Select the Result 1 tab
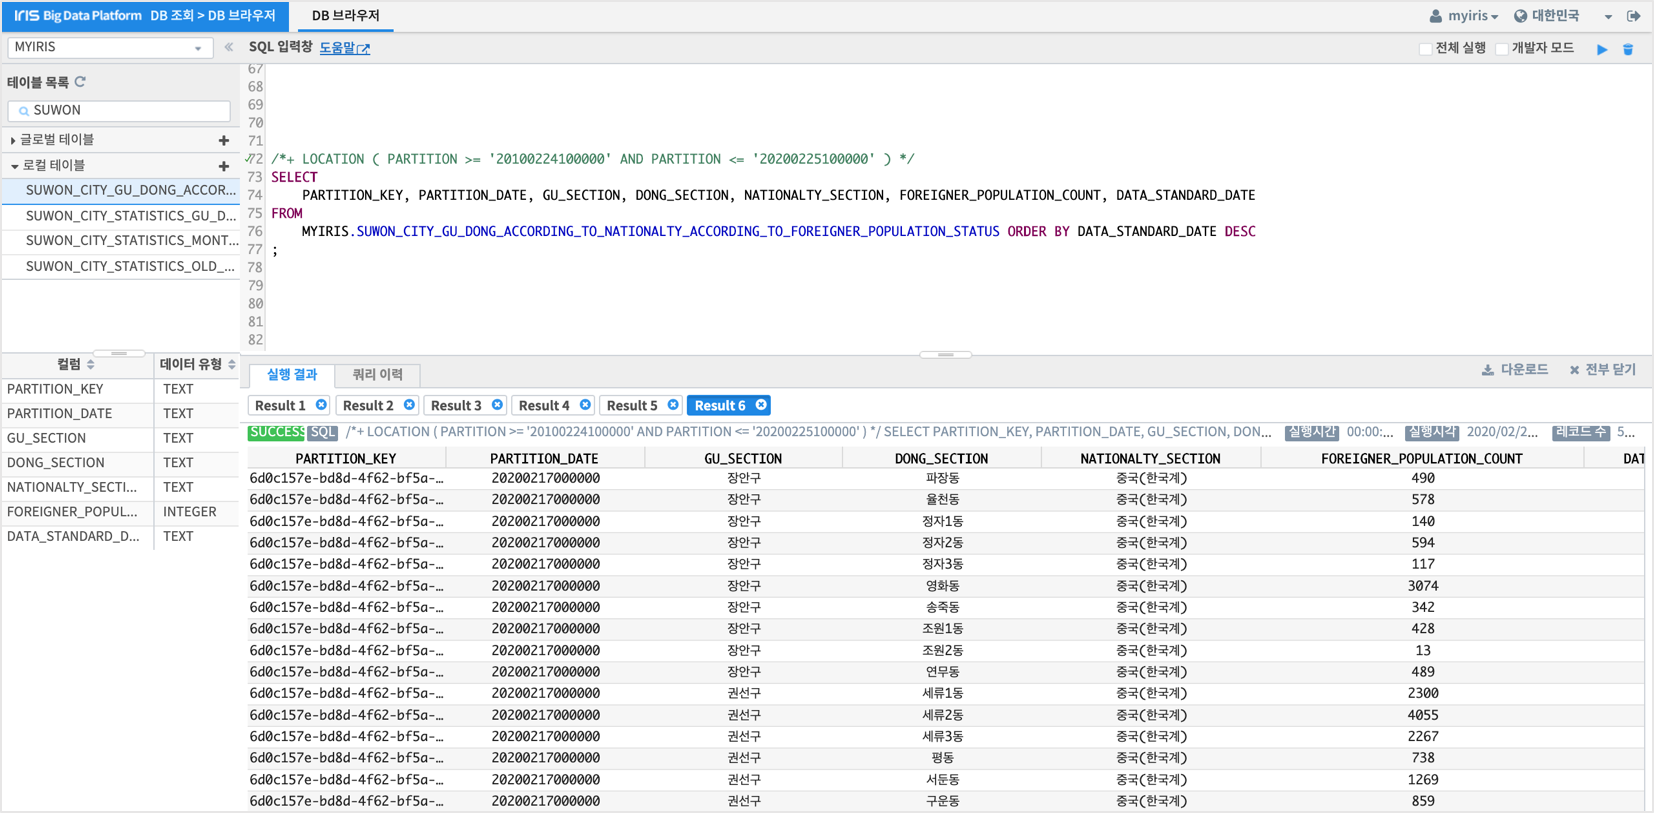The height and width of the screenshot is (813, 1654). point(281,405)
